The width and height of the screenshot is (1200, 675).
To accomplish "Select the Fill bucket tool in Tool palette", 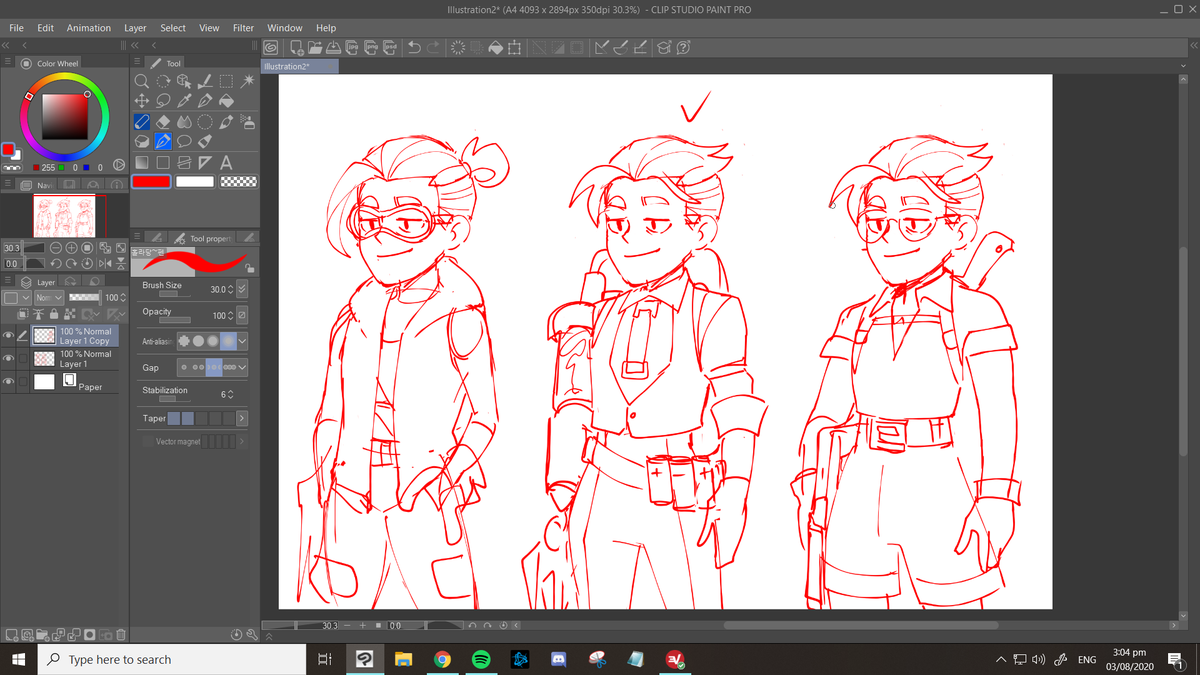I will [226, 100].
